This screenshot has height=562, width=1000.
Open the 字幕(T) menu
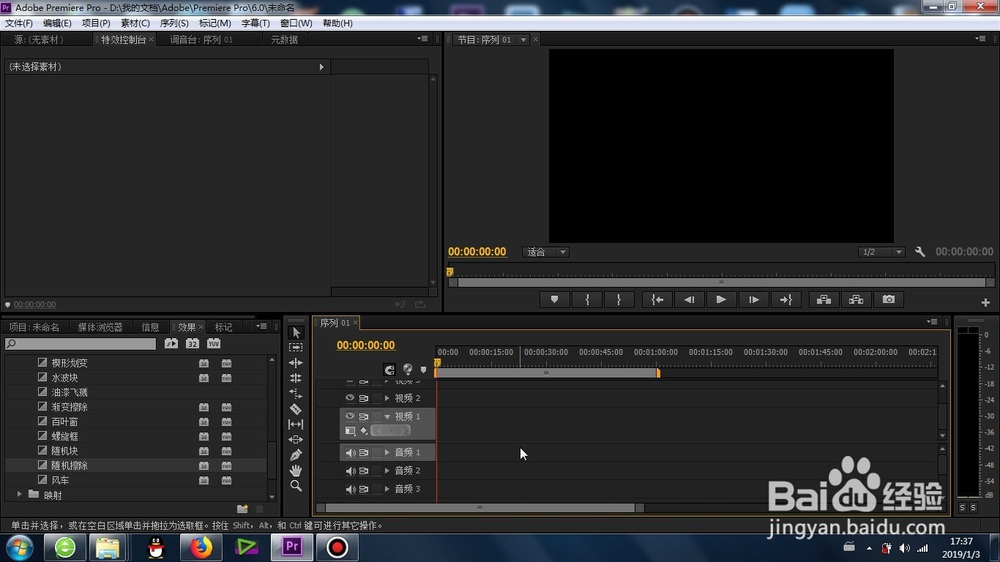(255, 23)
